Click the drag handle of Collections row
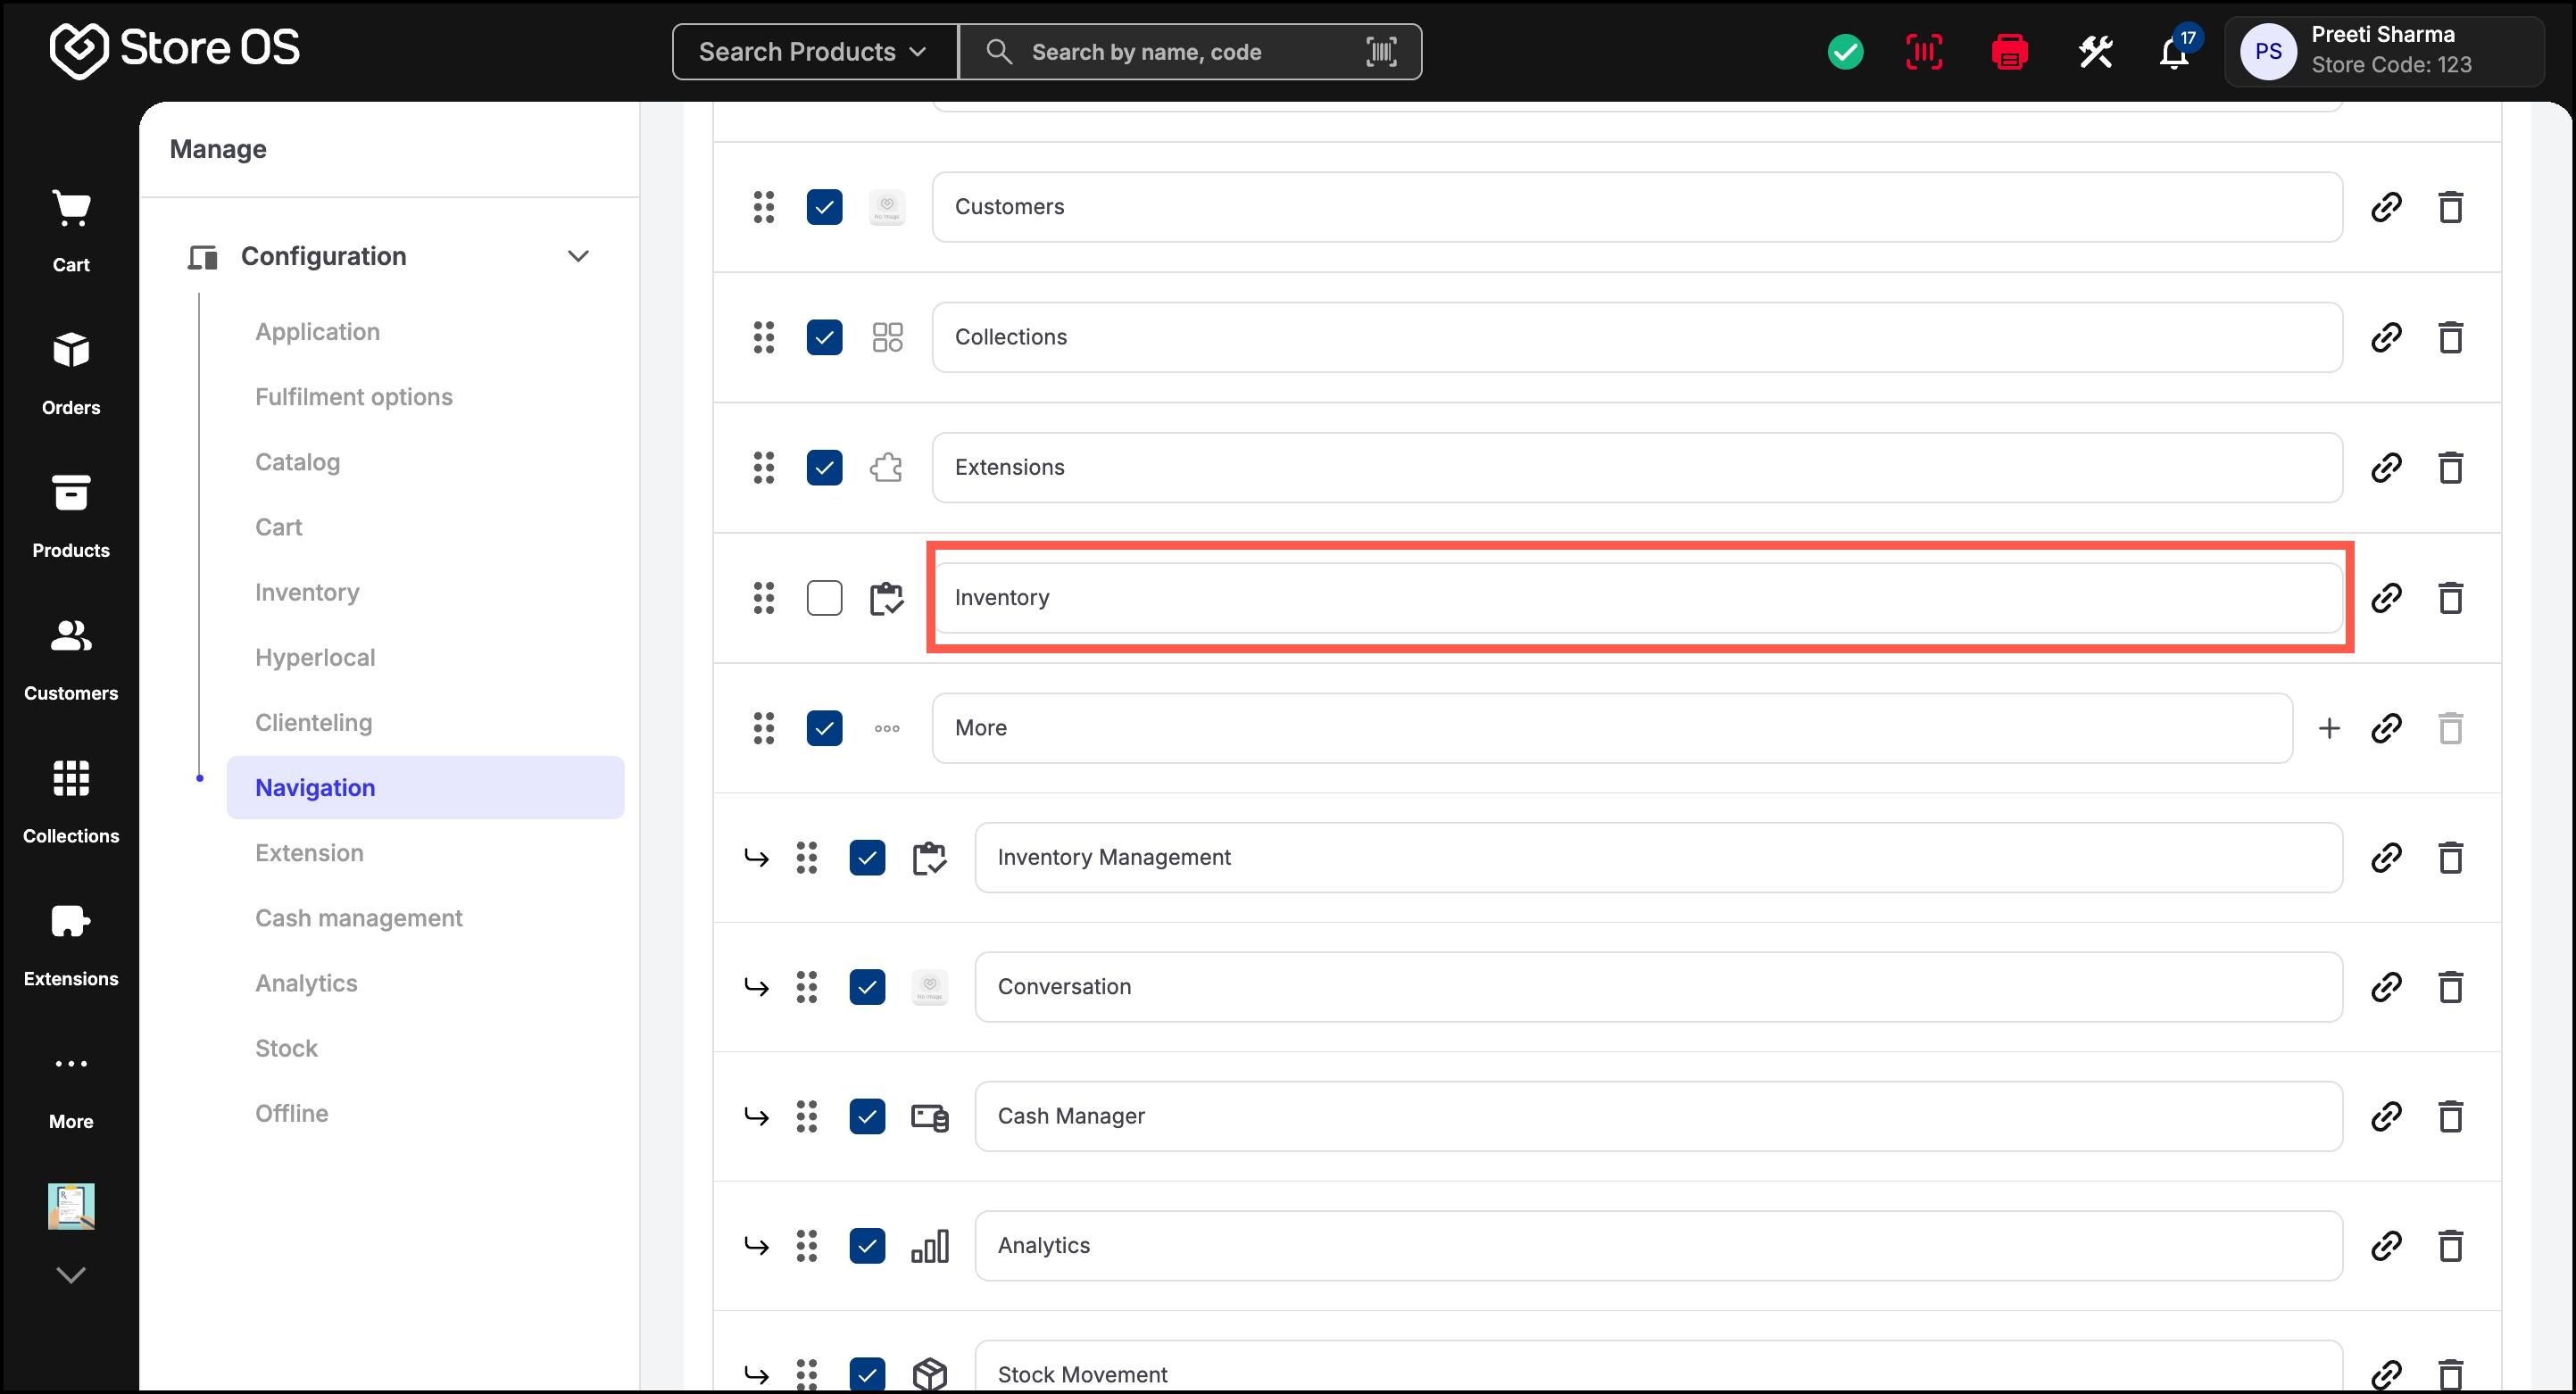The image size is (2576, 1394). pos(764,337)
